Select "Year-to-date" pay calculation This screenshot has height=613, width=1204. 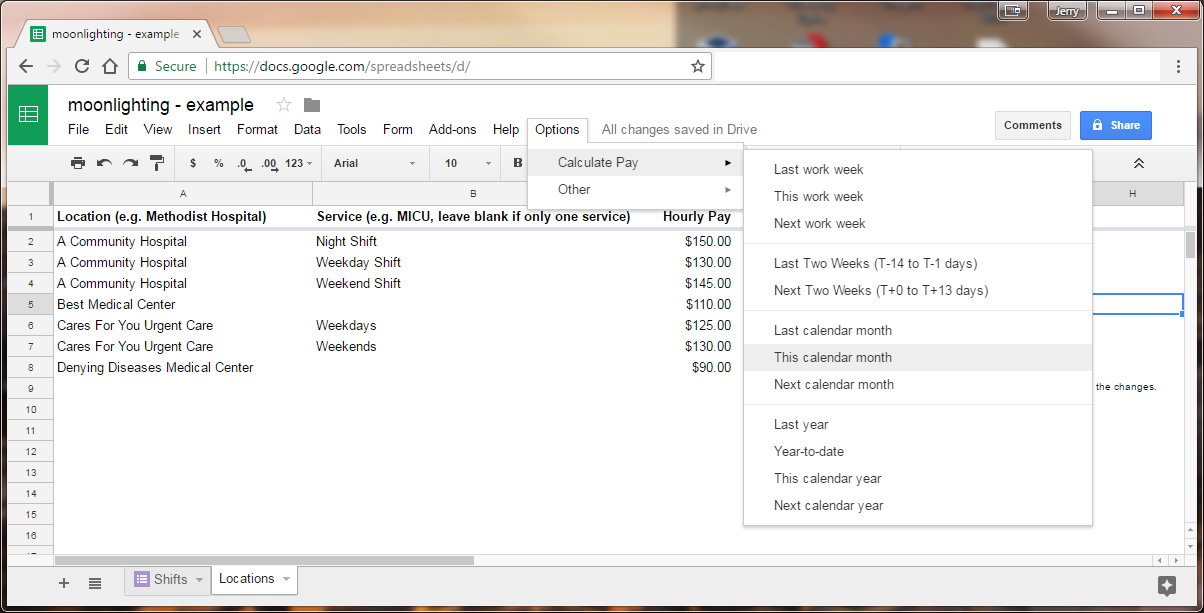(x=808, y=451)
